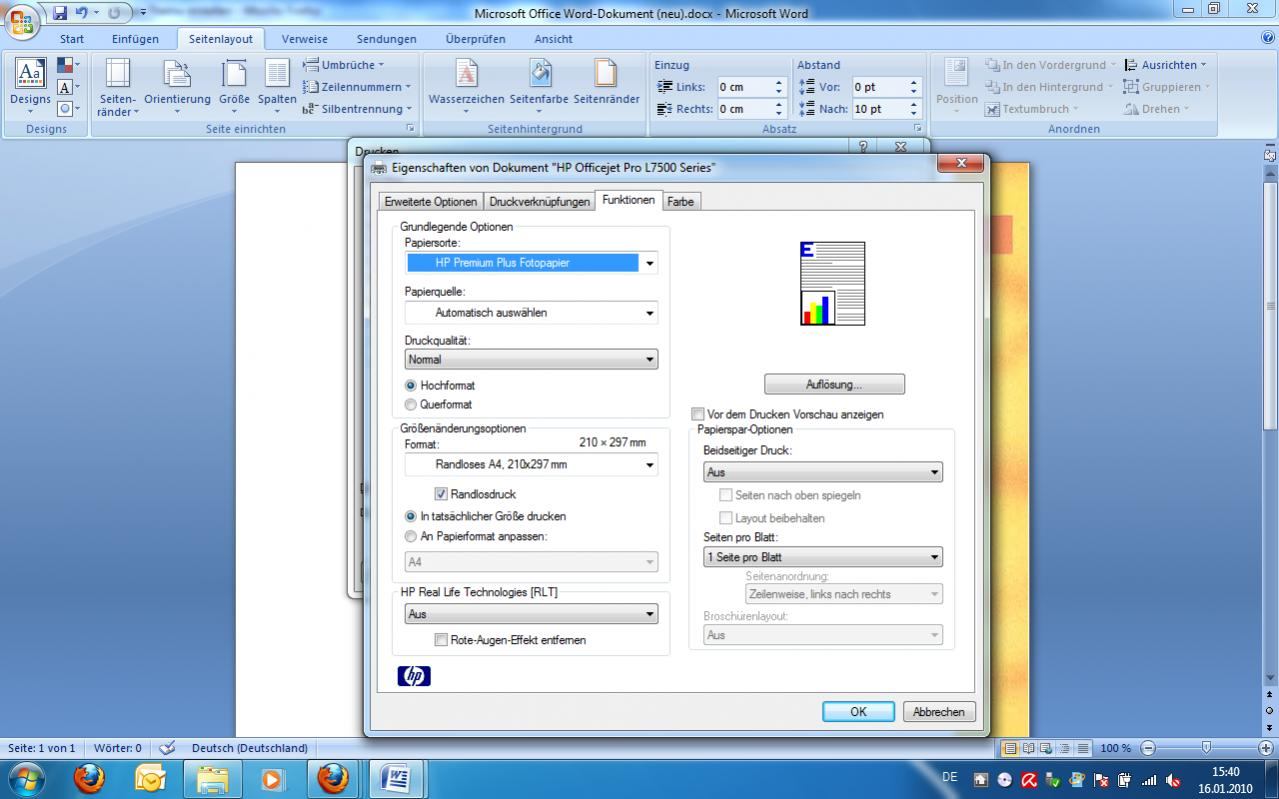Image resolution: width=1279 pixels, height=799 pixels.
Task: Switch to Druckverknüpfungen tab
Action: pyautogui.click(x=539, y=201)
